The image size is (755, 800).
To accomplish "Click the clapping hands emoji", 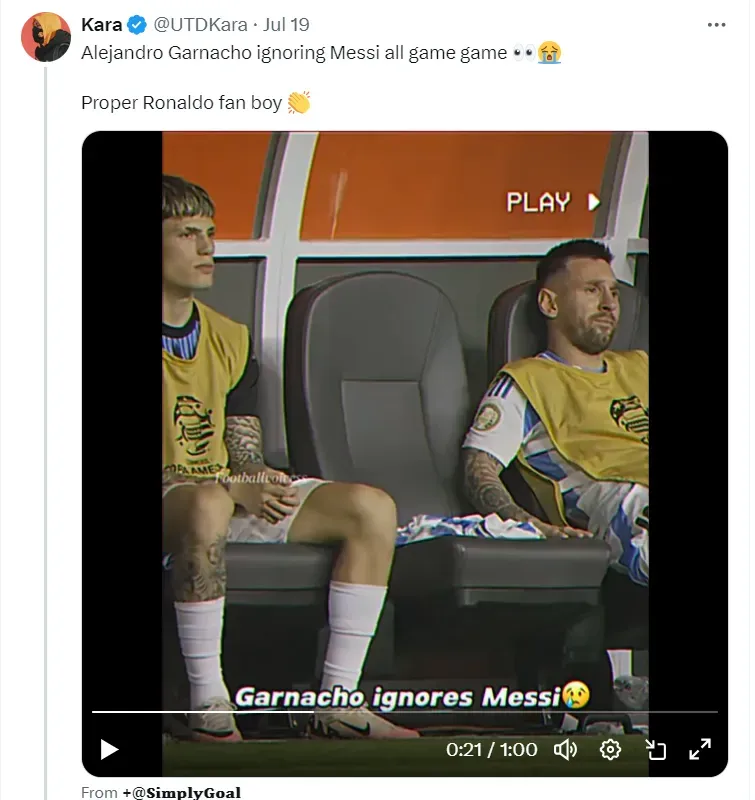I will click(x=299, y=103).
